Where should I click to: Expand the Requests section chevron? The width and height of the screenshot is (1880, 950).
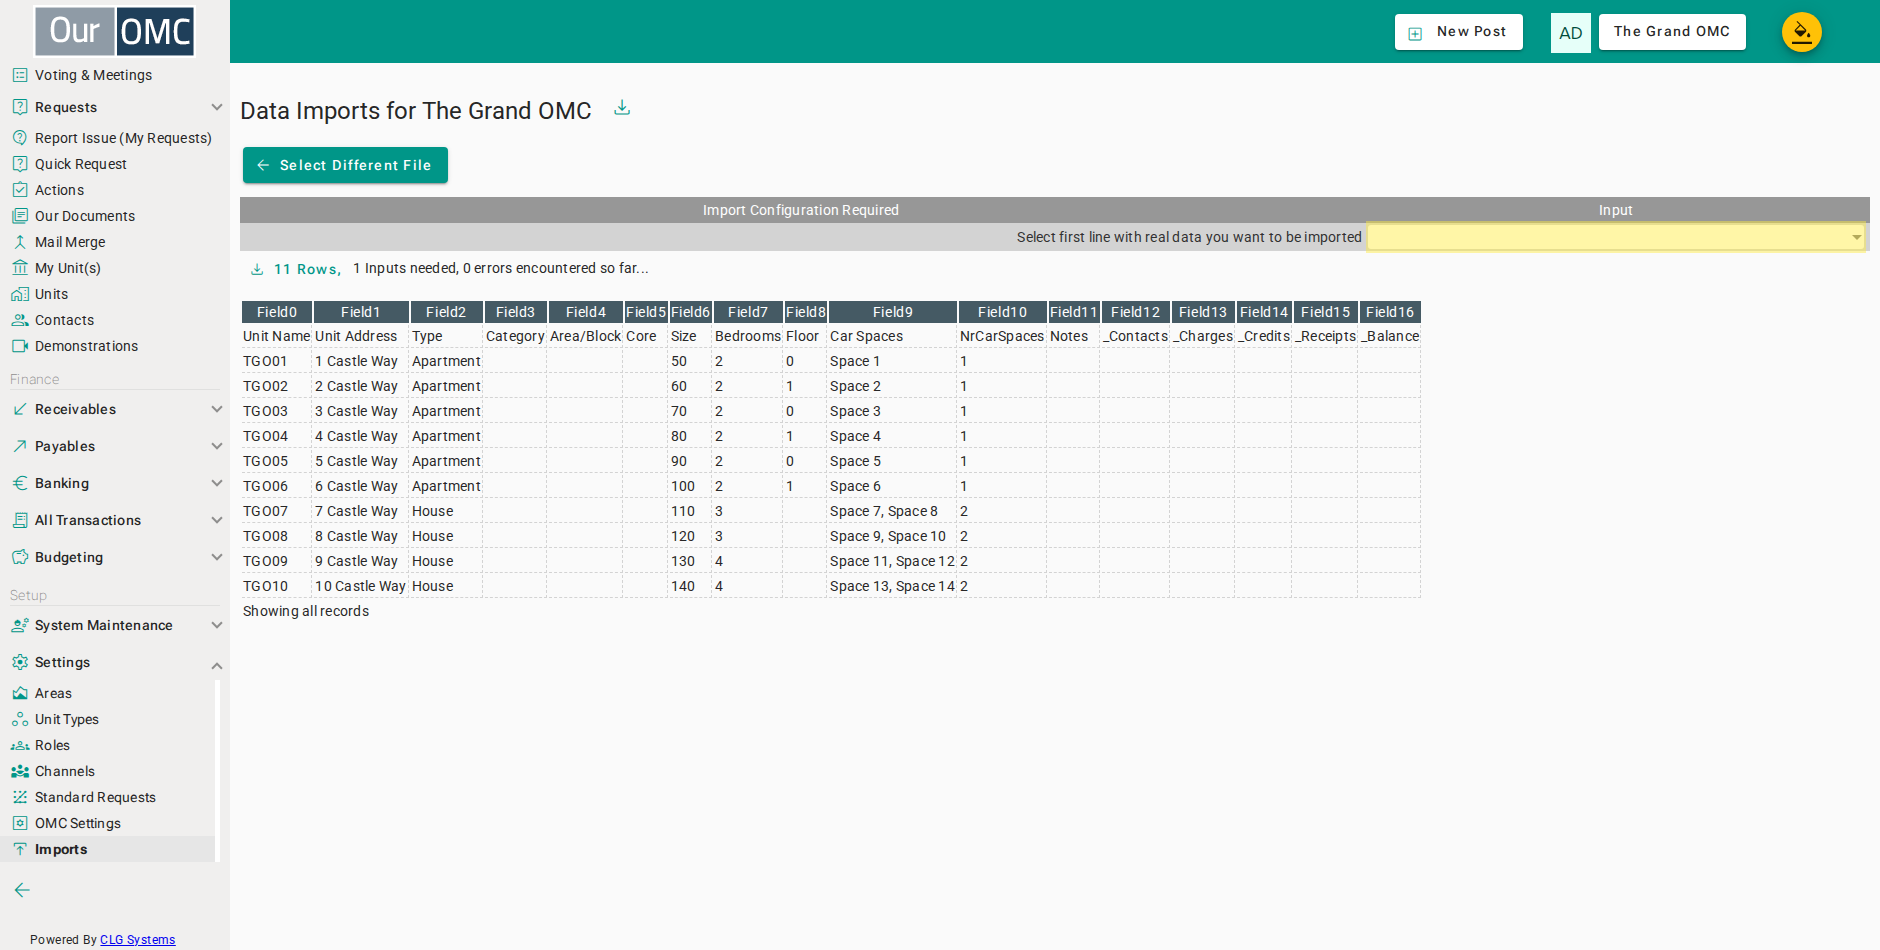coord(217,107)
